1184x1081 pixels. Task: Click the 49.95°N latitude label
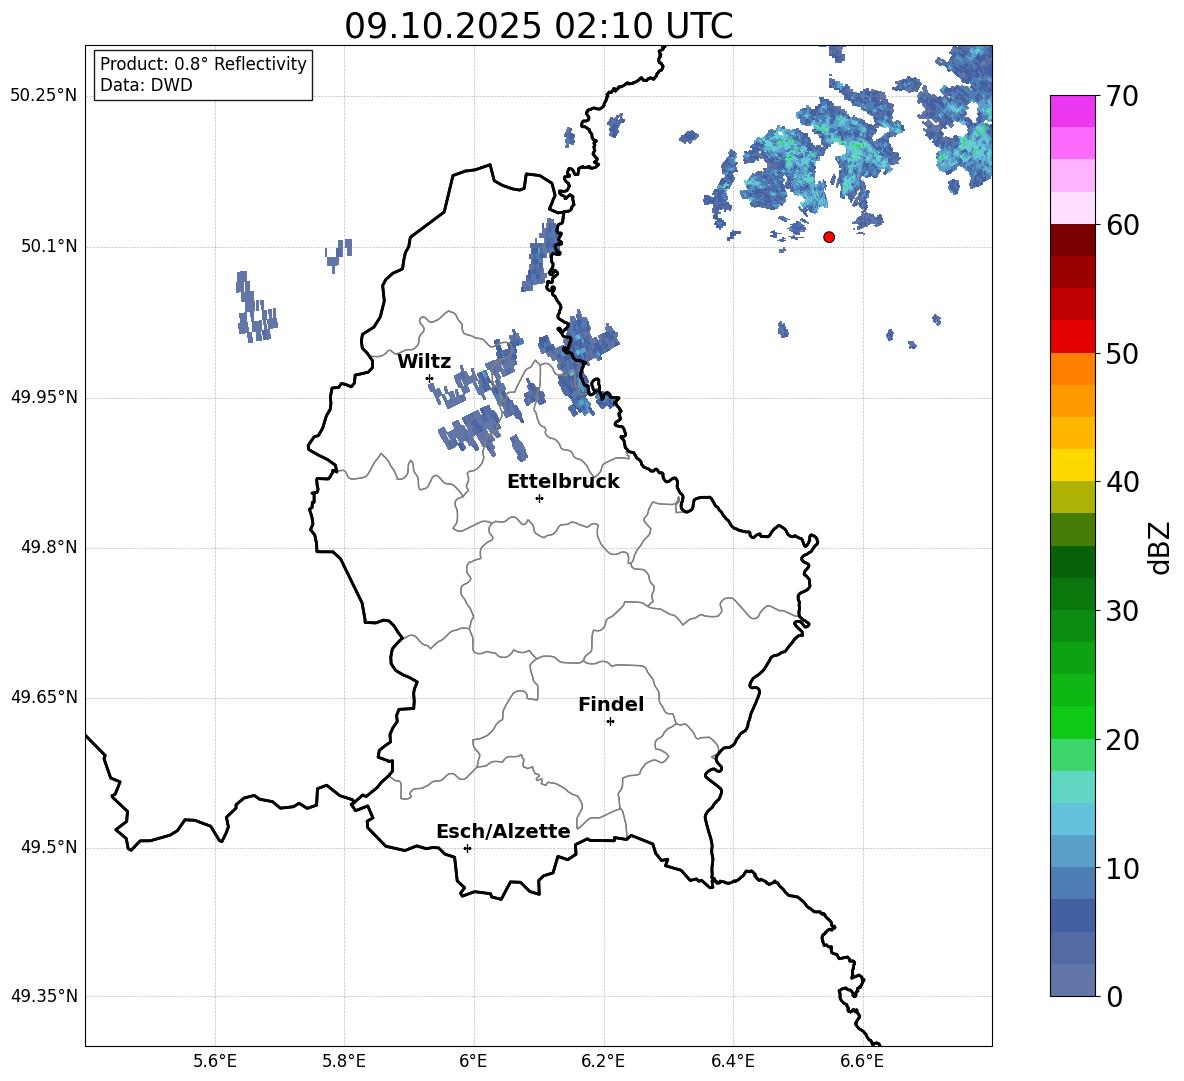[44, 397]
